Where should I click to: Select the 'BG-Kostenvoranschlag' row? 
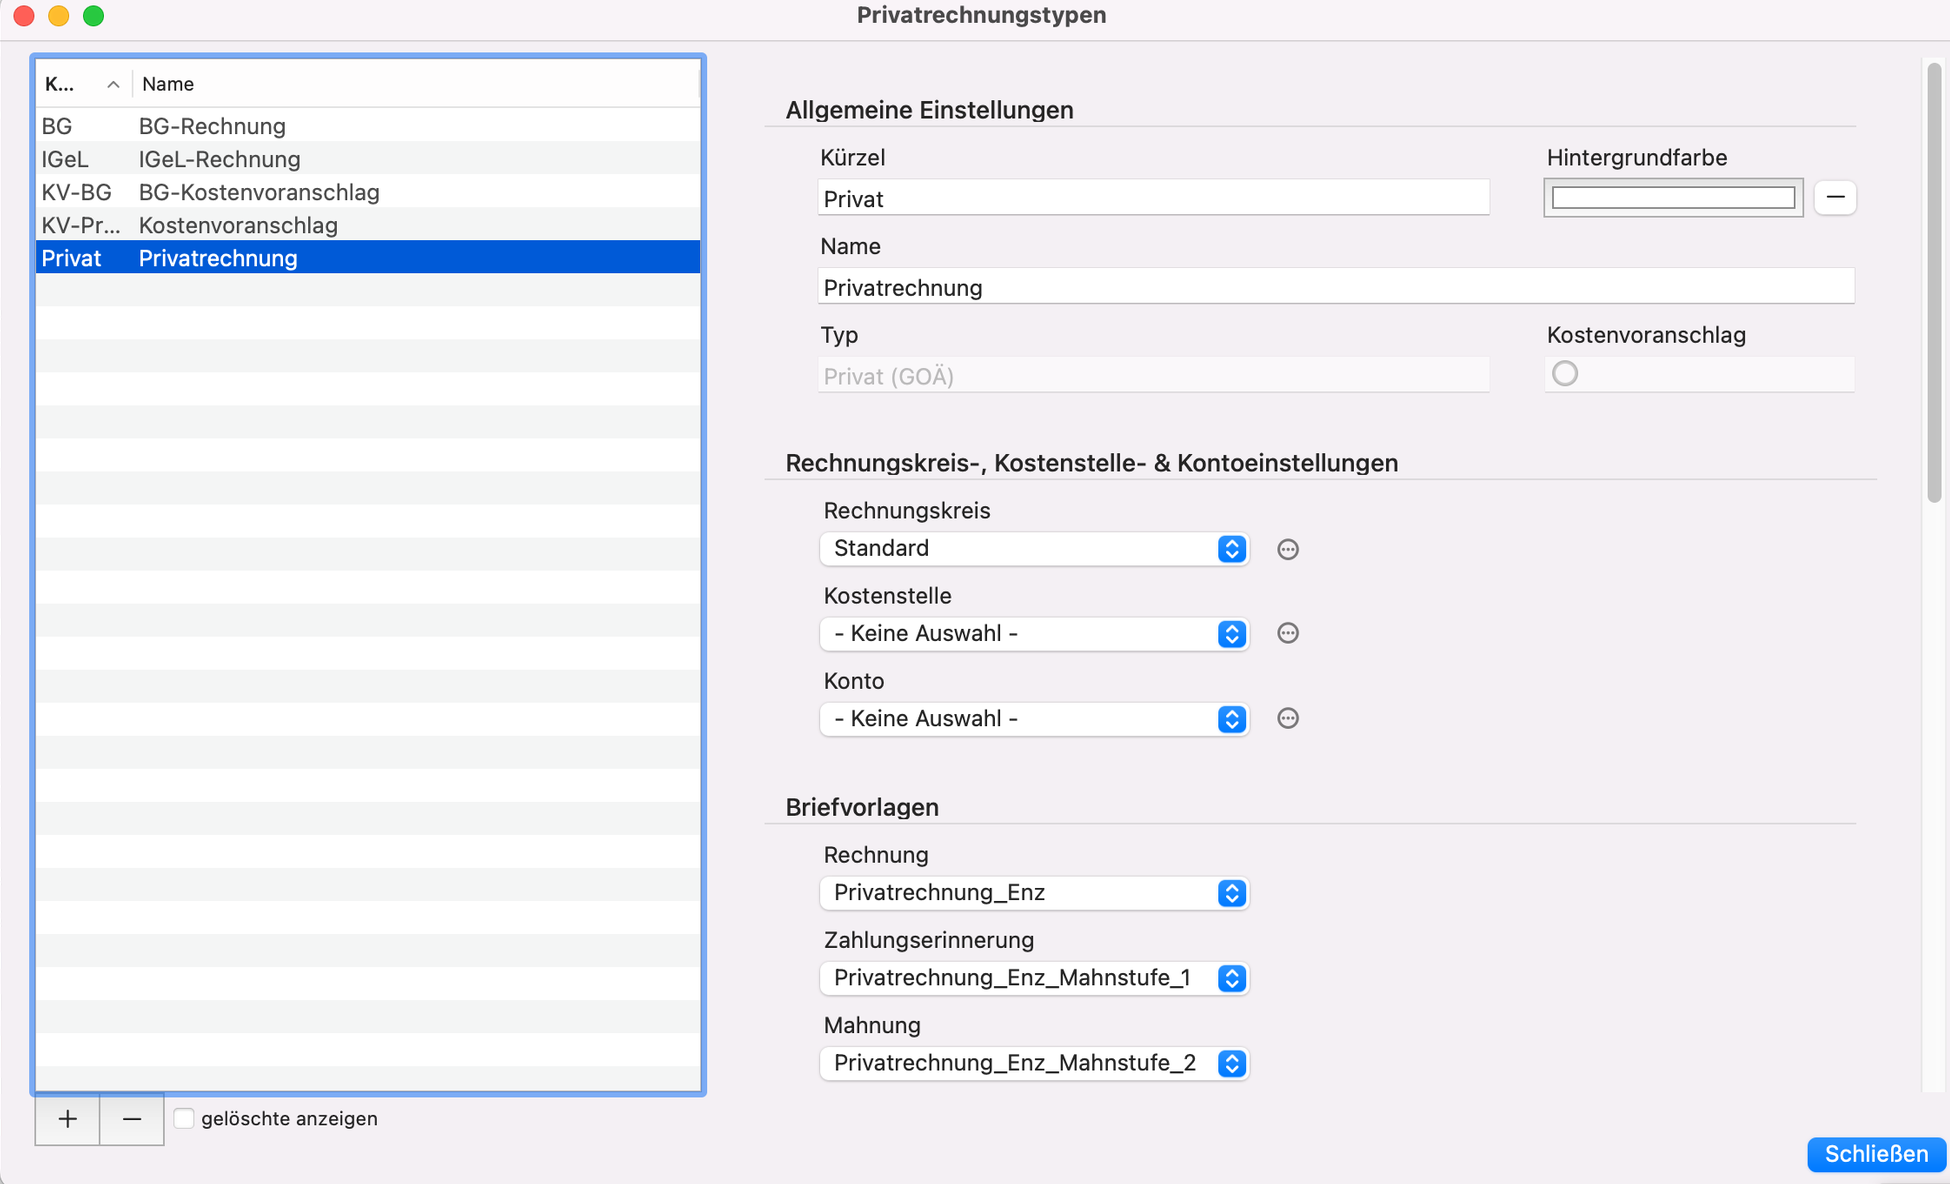click(x=368, y=192)
